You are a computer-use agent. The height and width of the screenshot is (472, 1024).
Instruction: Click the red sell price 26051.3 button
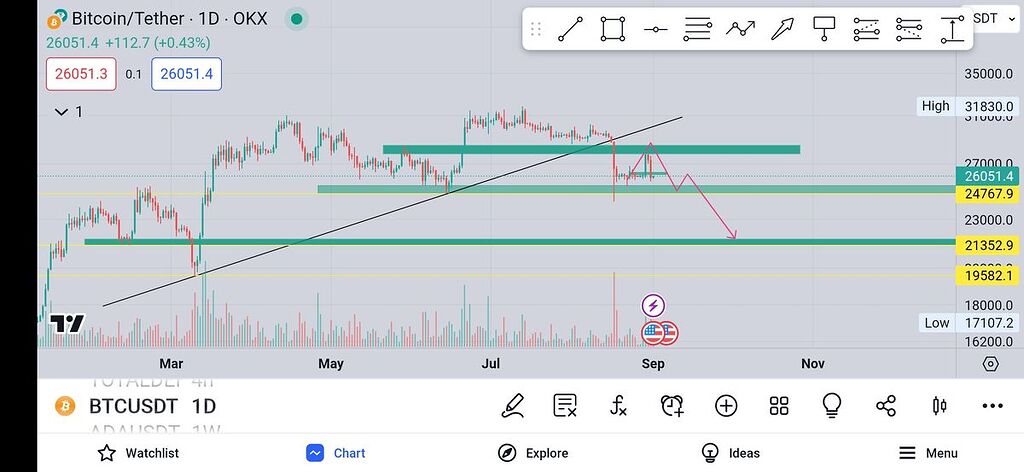[80, 74]
